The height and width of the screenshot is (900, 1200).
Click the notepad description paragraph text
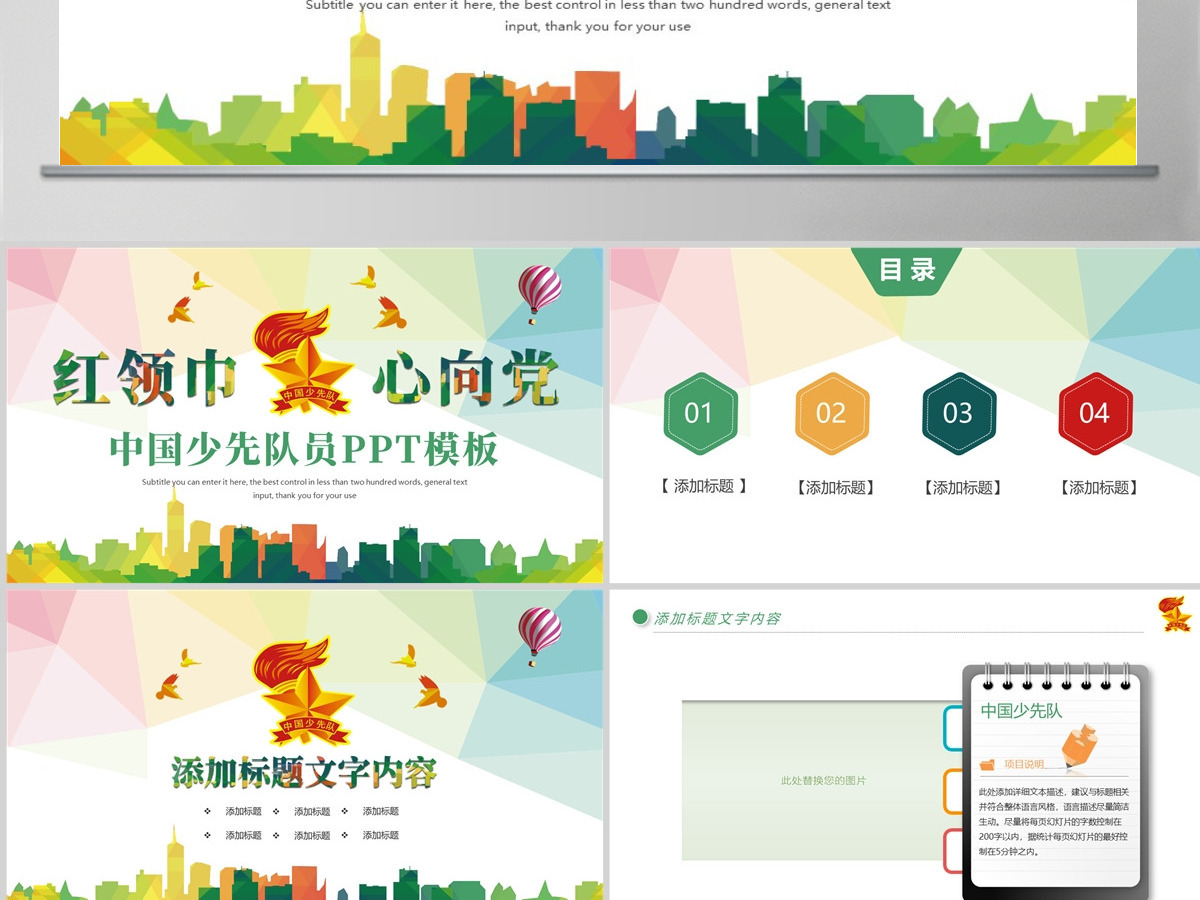tap(1054, 822)
